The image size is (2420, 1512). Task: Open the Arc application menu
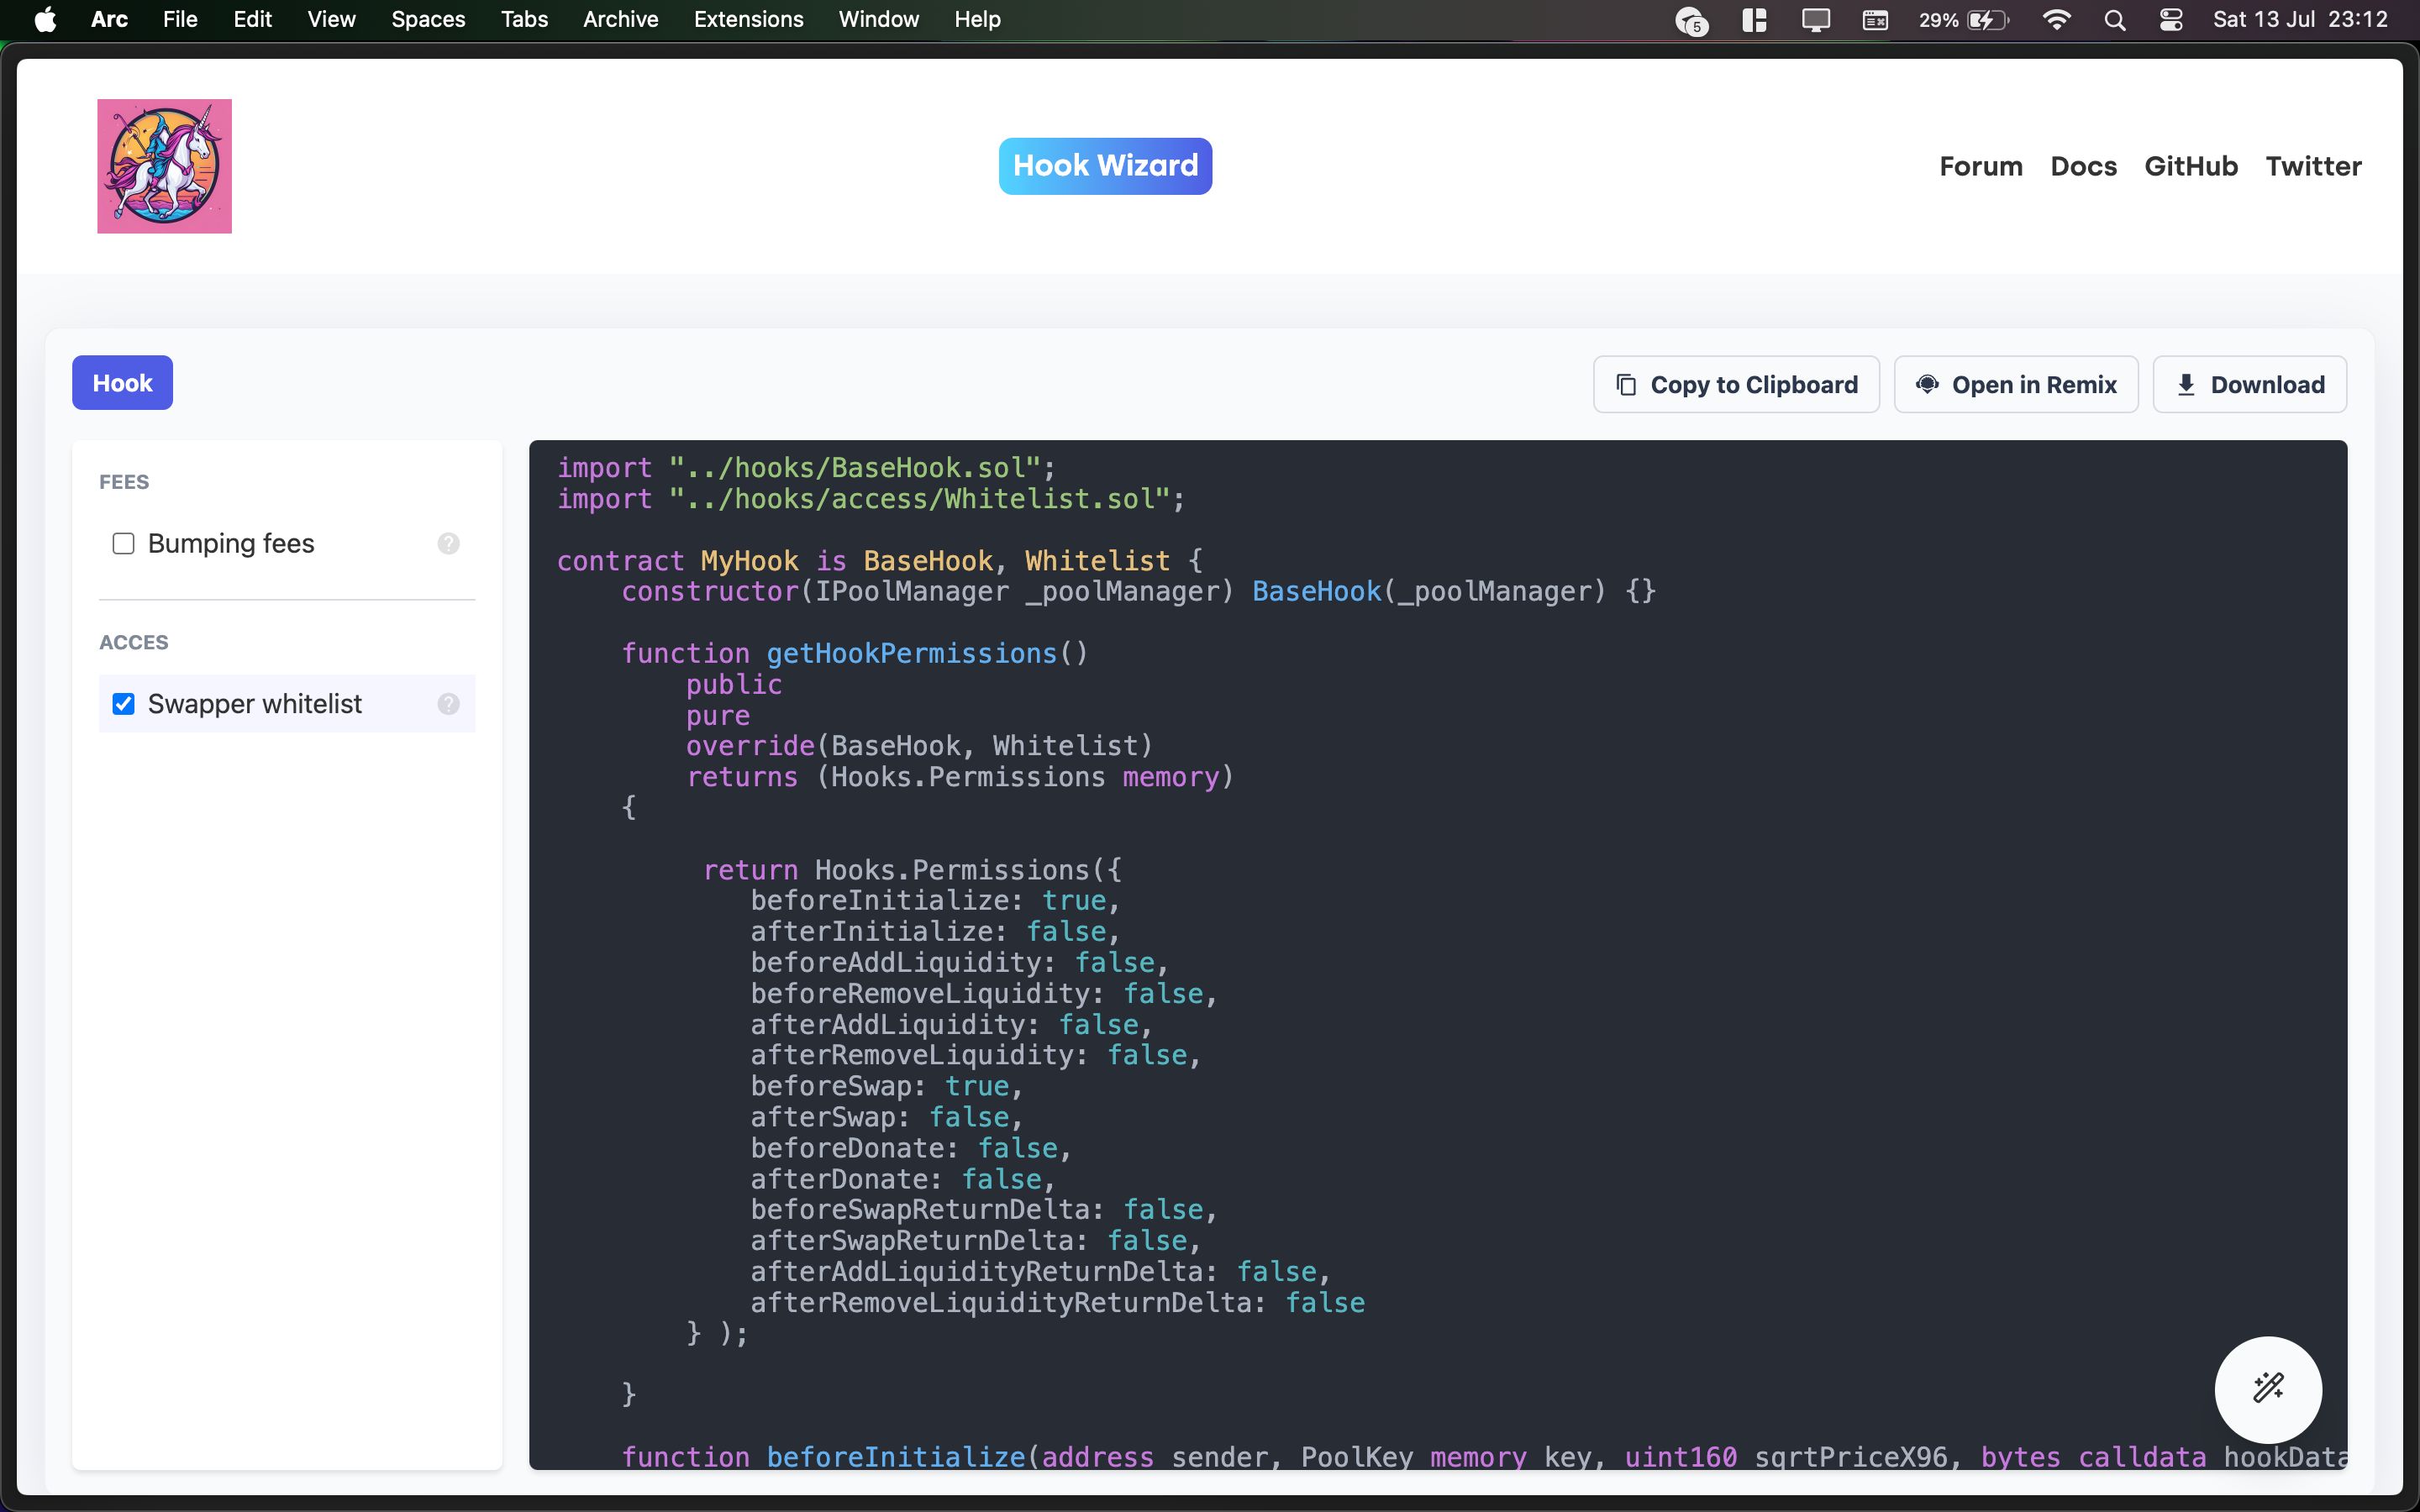coord(109,20)
